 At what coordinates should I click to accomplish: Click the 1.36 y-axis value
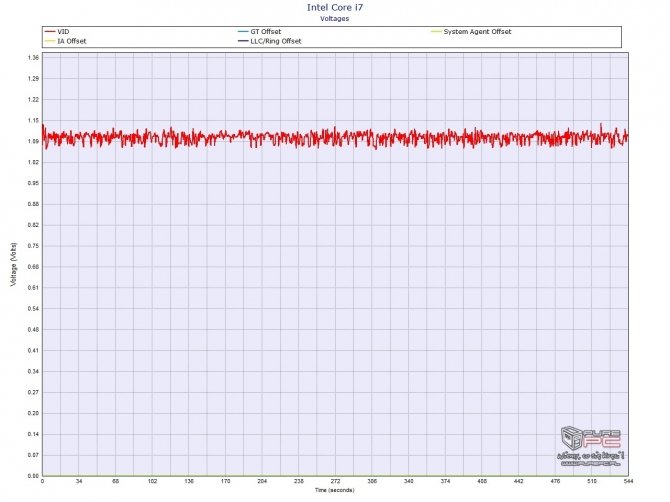pos(33,58)
